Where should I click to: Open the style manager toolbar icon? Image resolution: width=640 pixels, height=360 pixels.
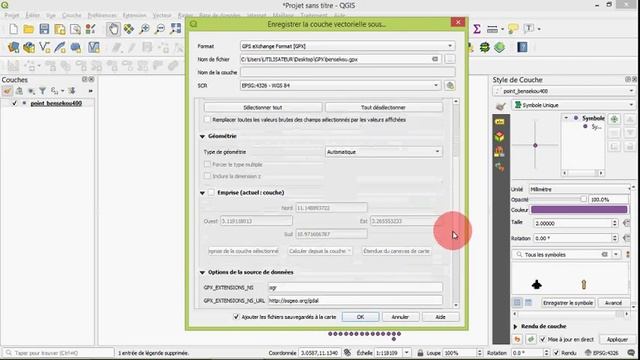tap(91, 29)
